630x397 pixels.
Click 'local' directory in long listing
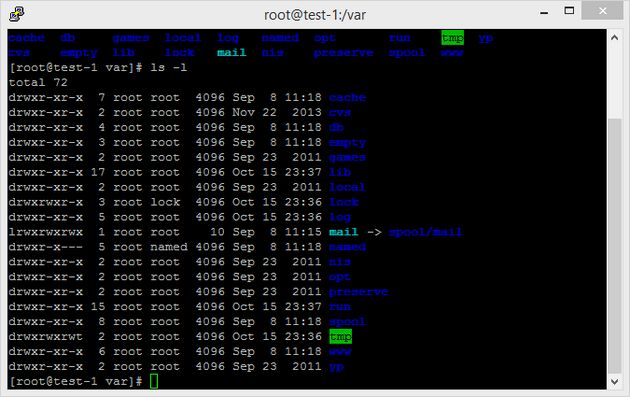(347, 187)
